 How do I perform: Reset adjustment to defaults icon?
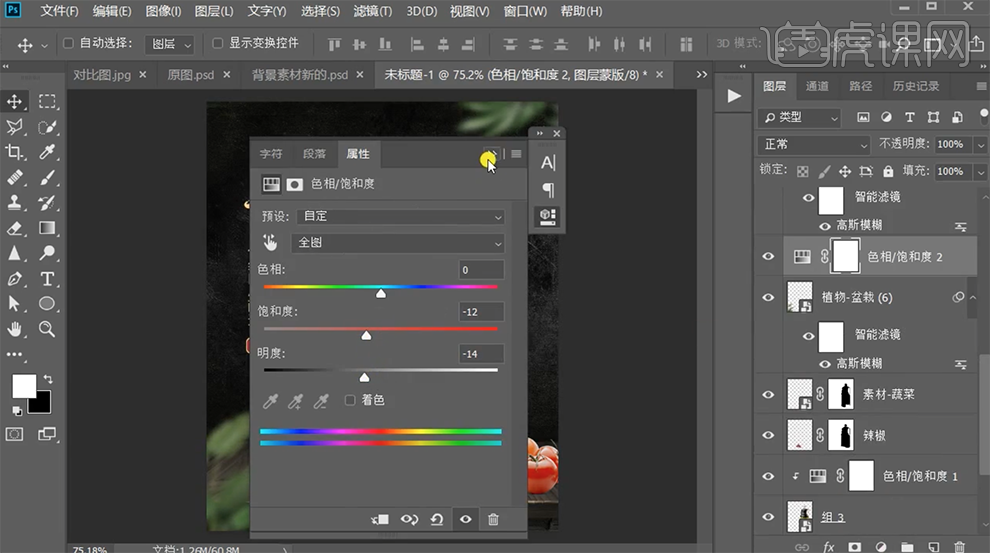click(x=437, y=519)
